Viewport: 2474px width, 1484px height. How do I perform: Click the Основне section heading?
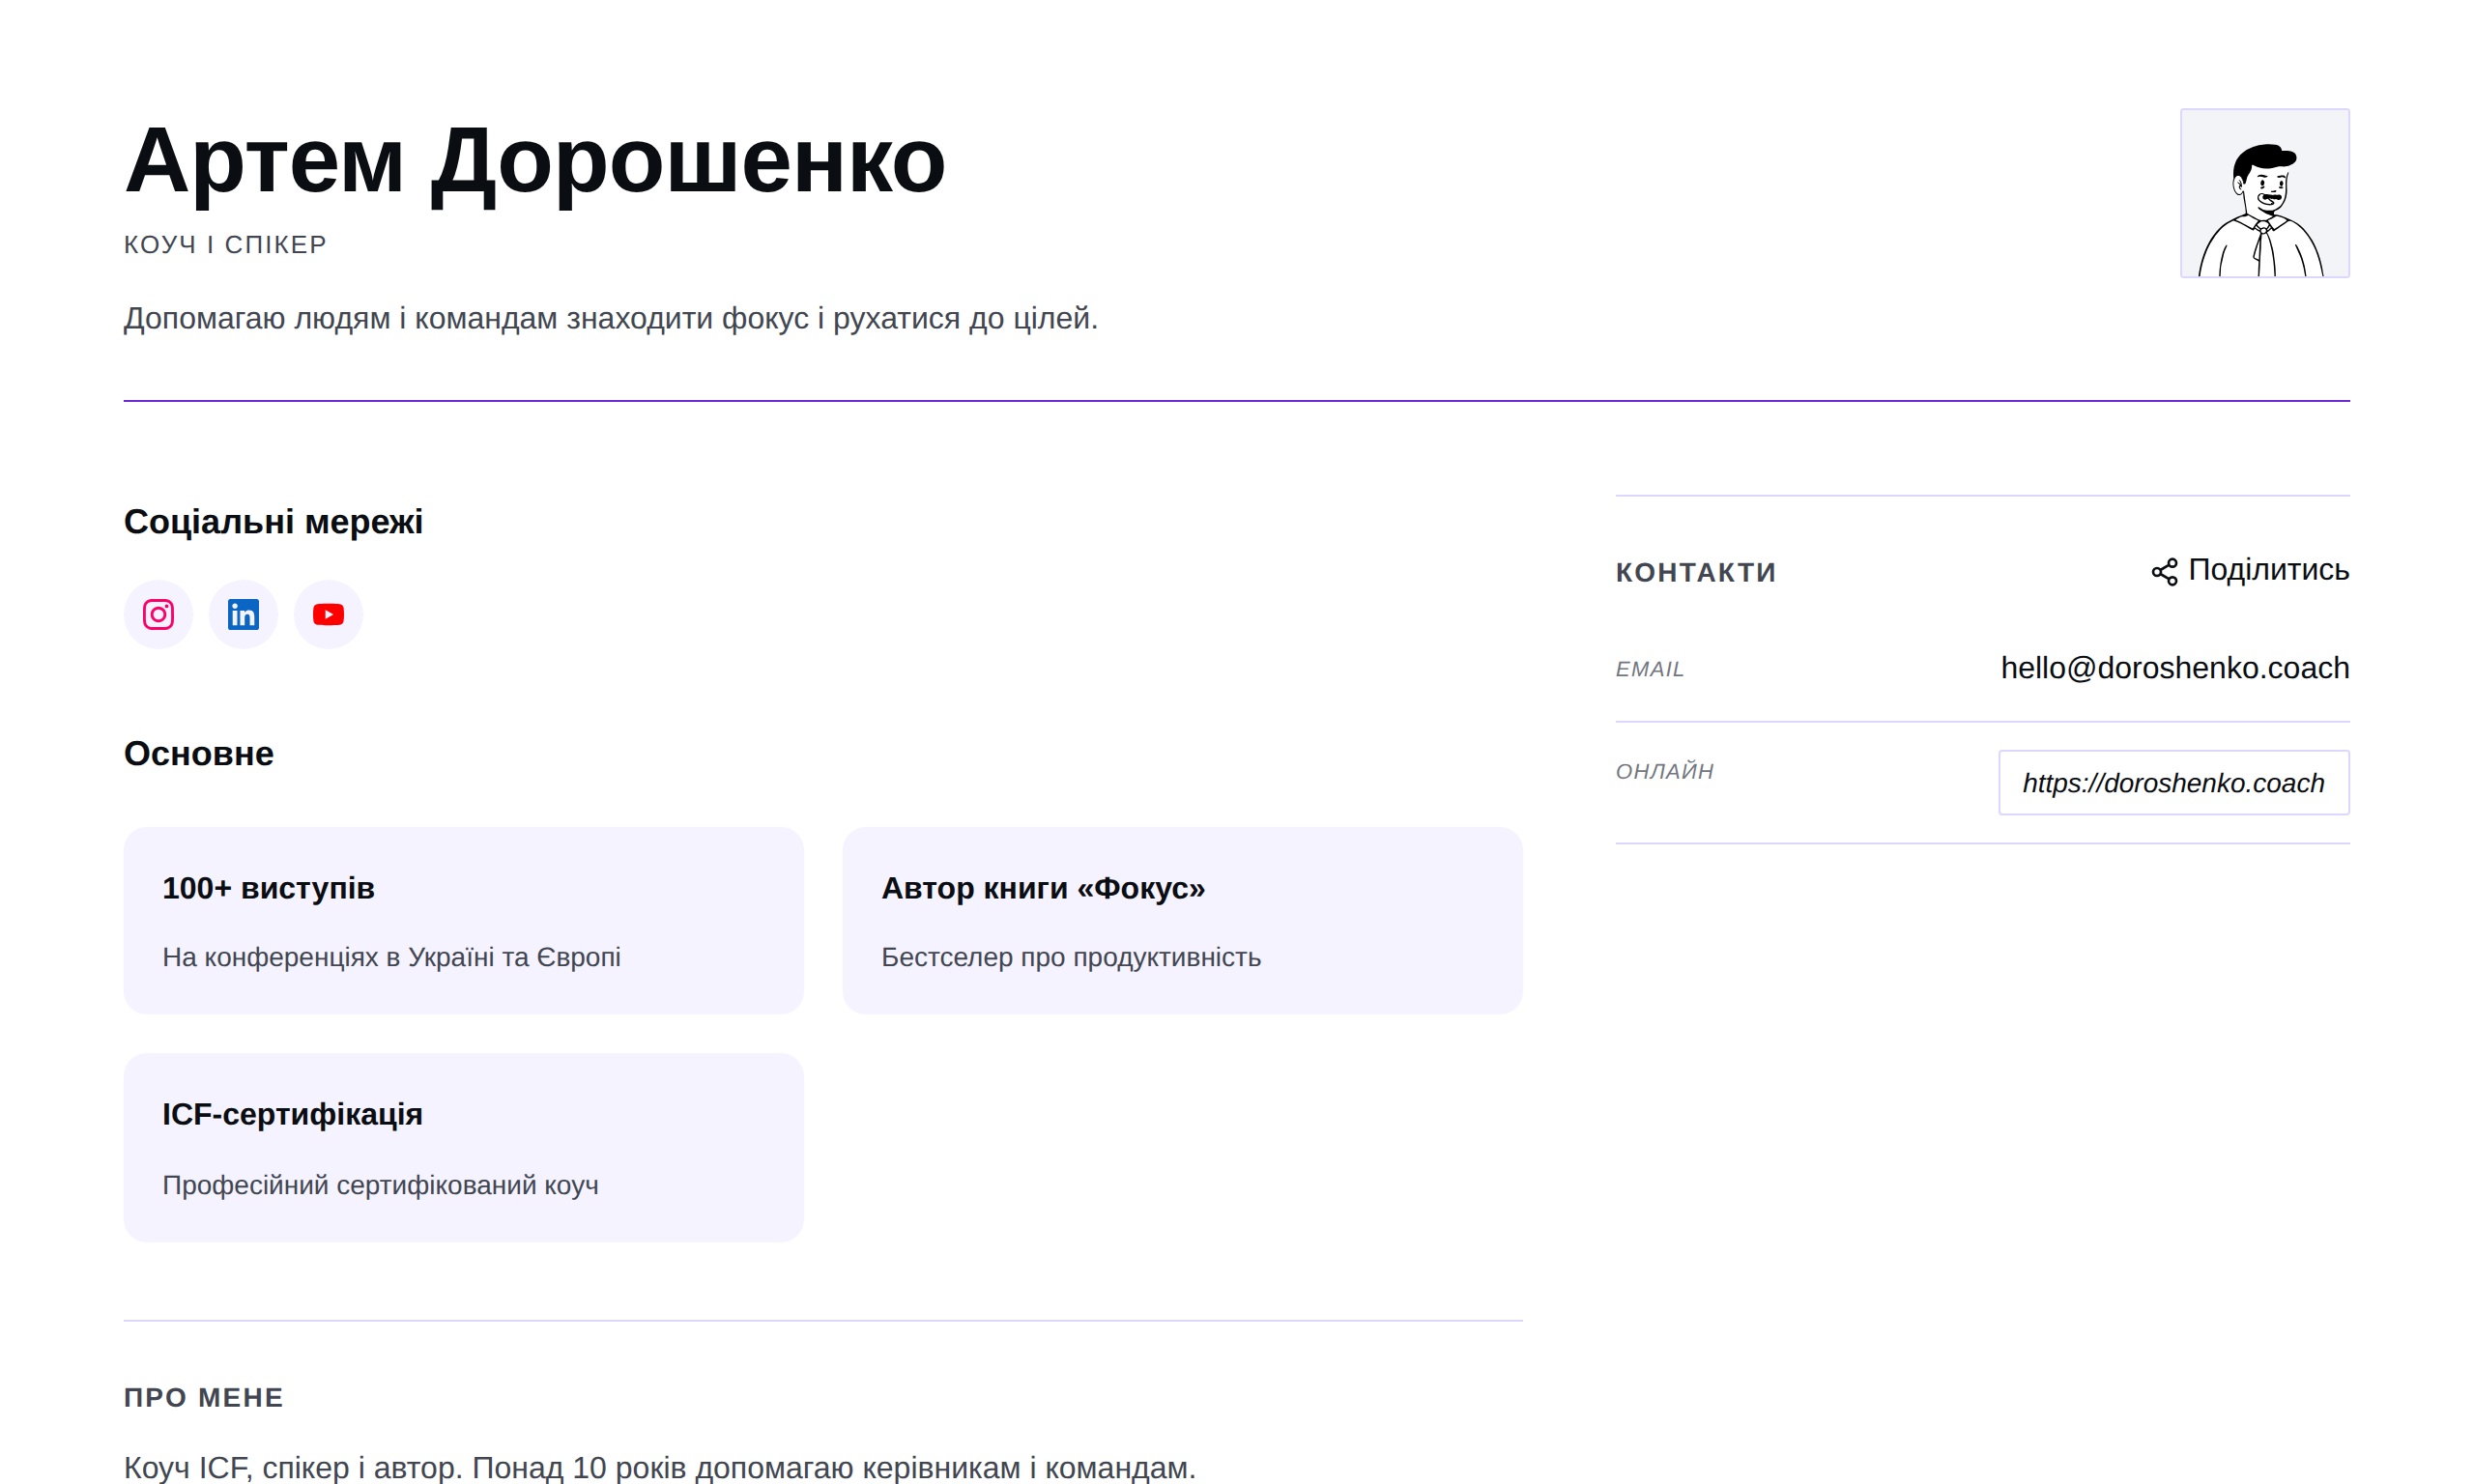point(198,754)
